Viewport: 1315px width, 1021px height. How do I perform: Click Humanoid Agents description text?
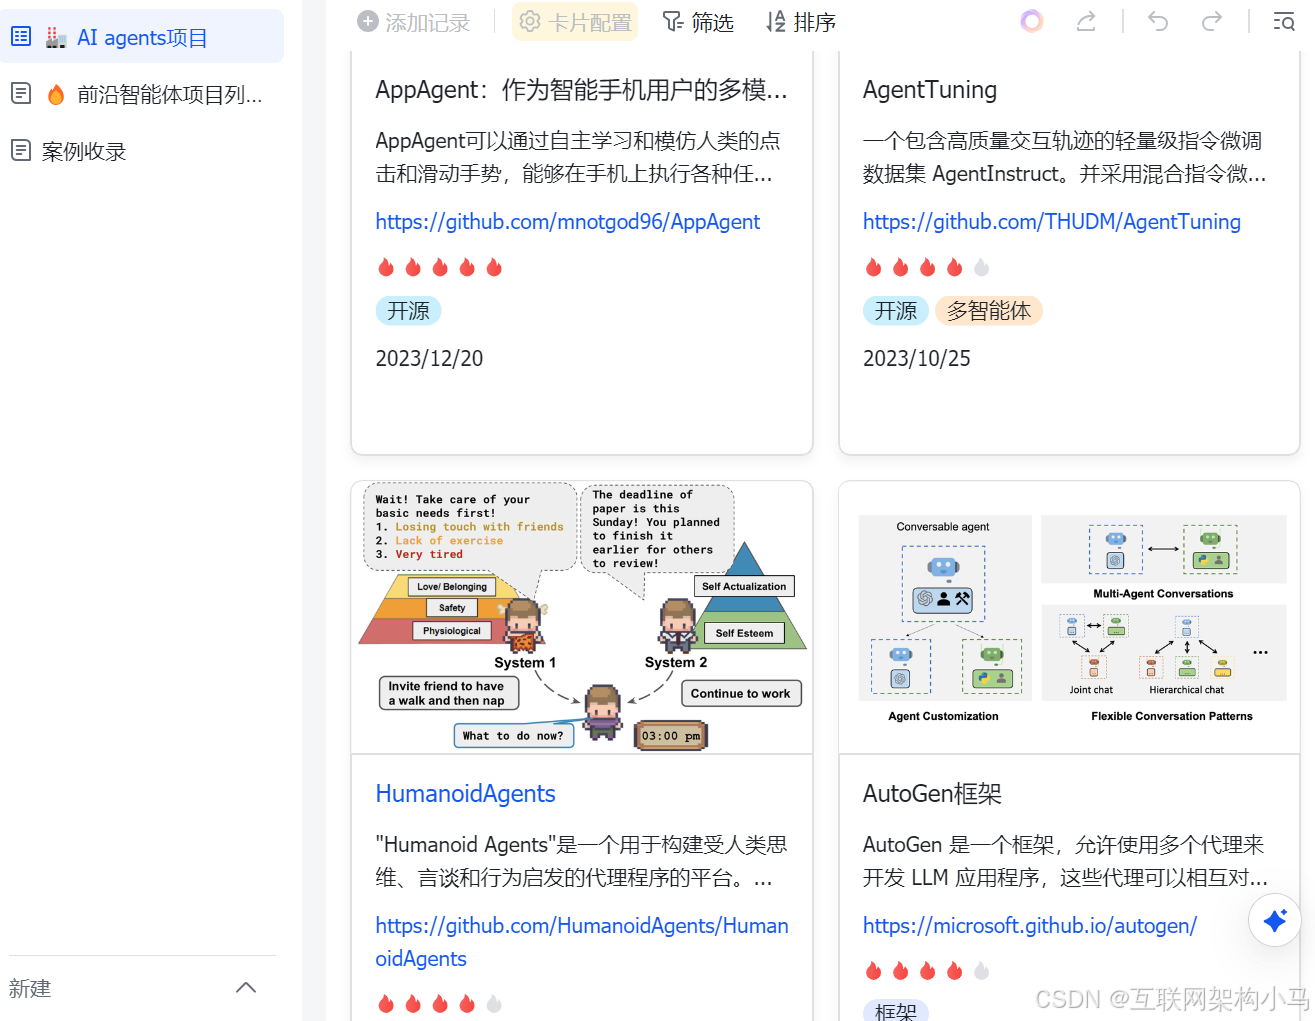coord(581,861)
